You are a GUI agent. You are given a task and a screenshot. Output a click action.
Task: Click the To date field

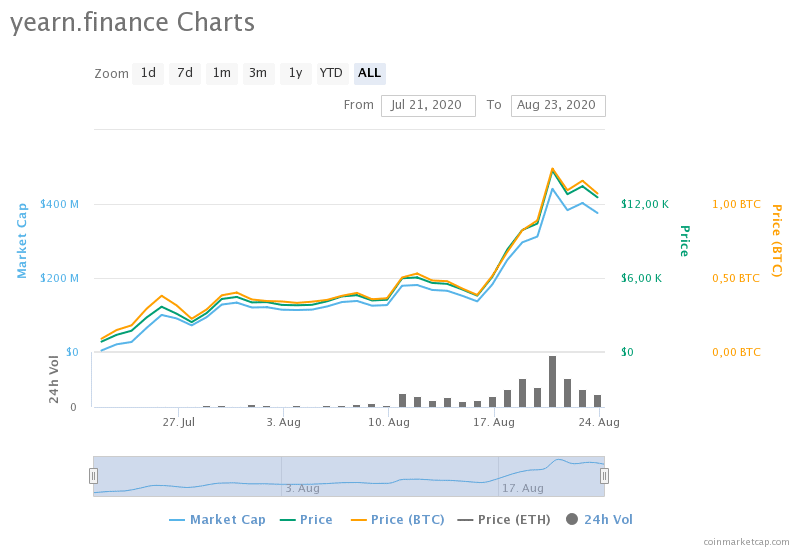(557, 105)
